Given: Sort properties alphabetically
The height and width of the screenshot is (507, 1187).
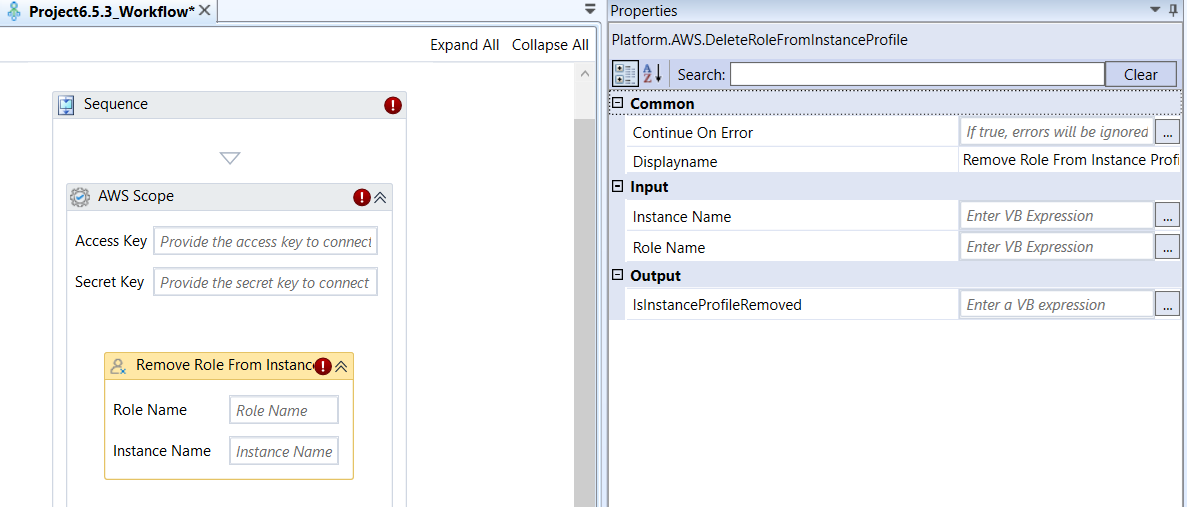Looking at the screenshot, I should pos(653,74).
